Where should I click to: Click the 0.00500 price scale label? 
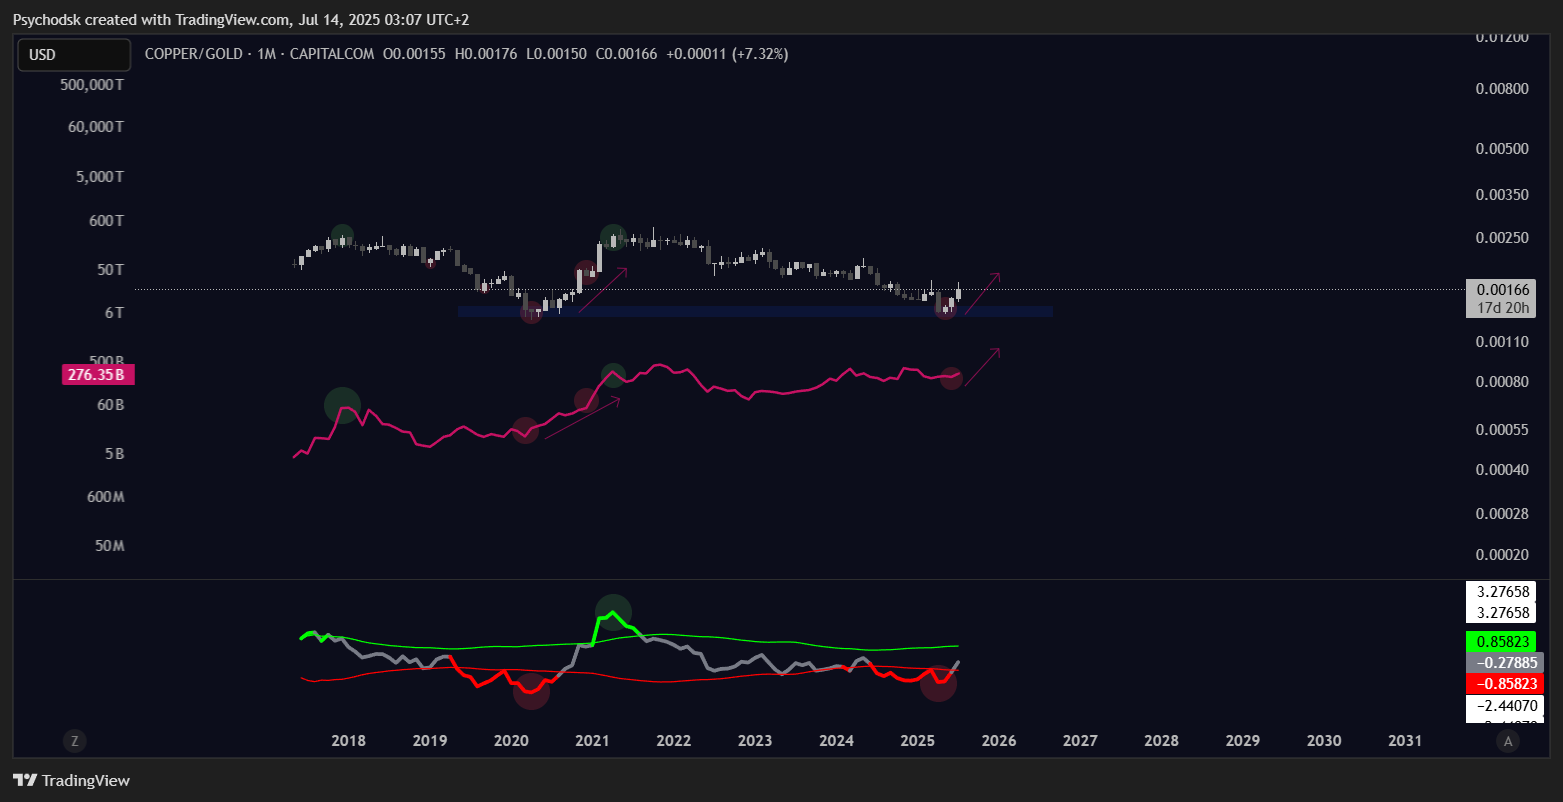[1502, 149]
